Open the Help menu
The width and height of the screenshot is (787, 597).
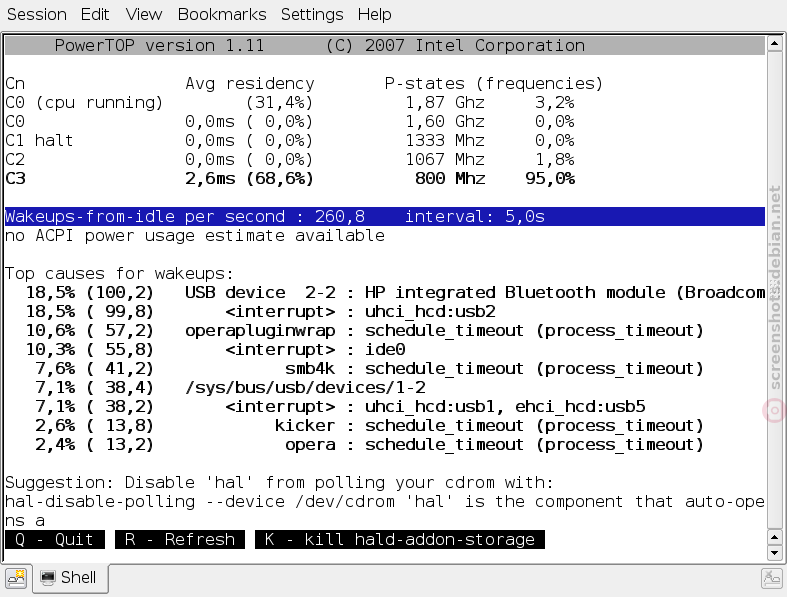(x=374, y=15)
